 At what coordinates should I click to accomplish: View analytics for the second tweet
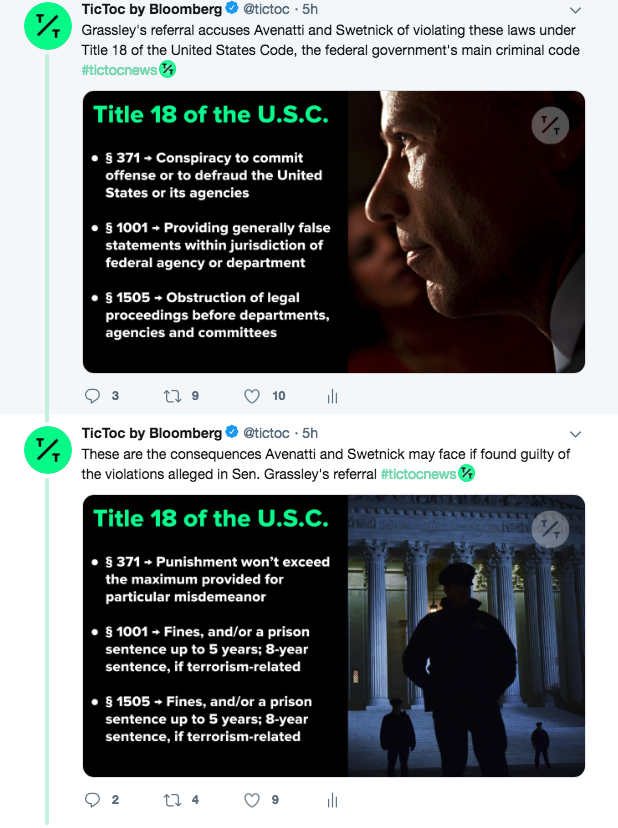point(332,801)
